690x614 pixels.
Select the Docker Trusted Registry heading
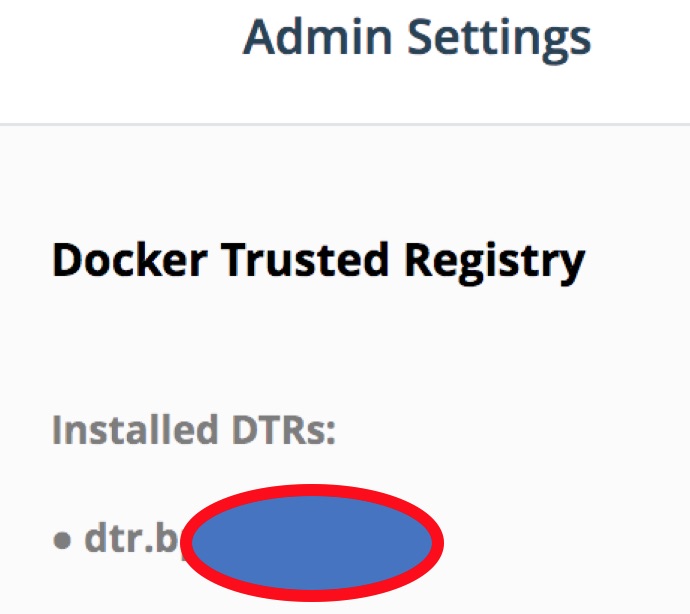319,261
